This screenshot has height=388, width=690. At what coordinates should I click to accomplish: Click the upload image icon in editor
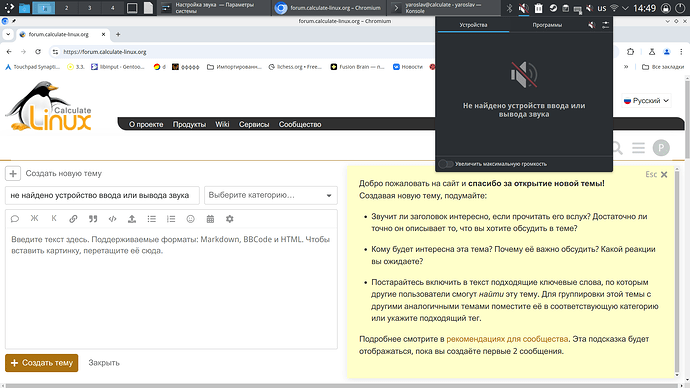[x=132, y=219]
